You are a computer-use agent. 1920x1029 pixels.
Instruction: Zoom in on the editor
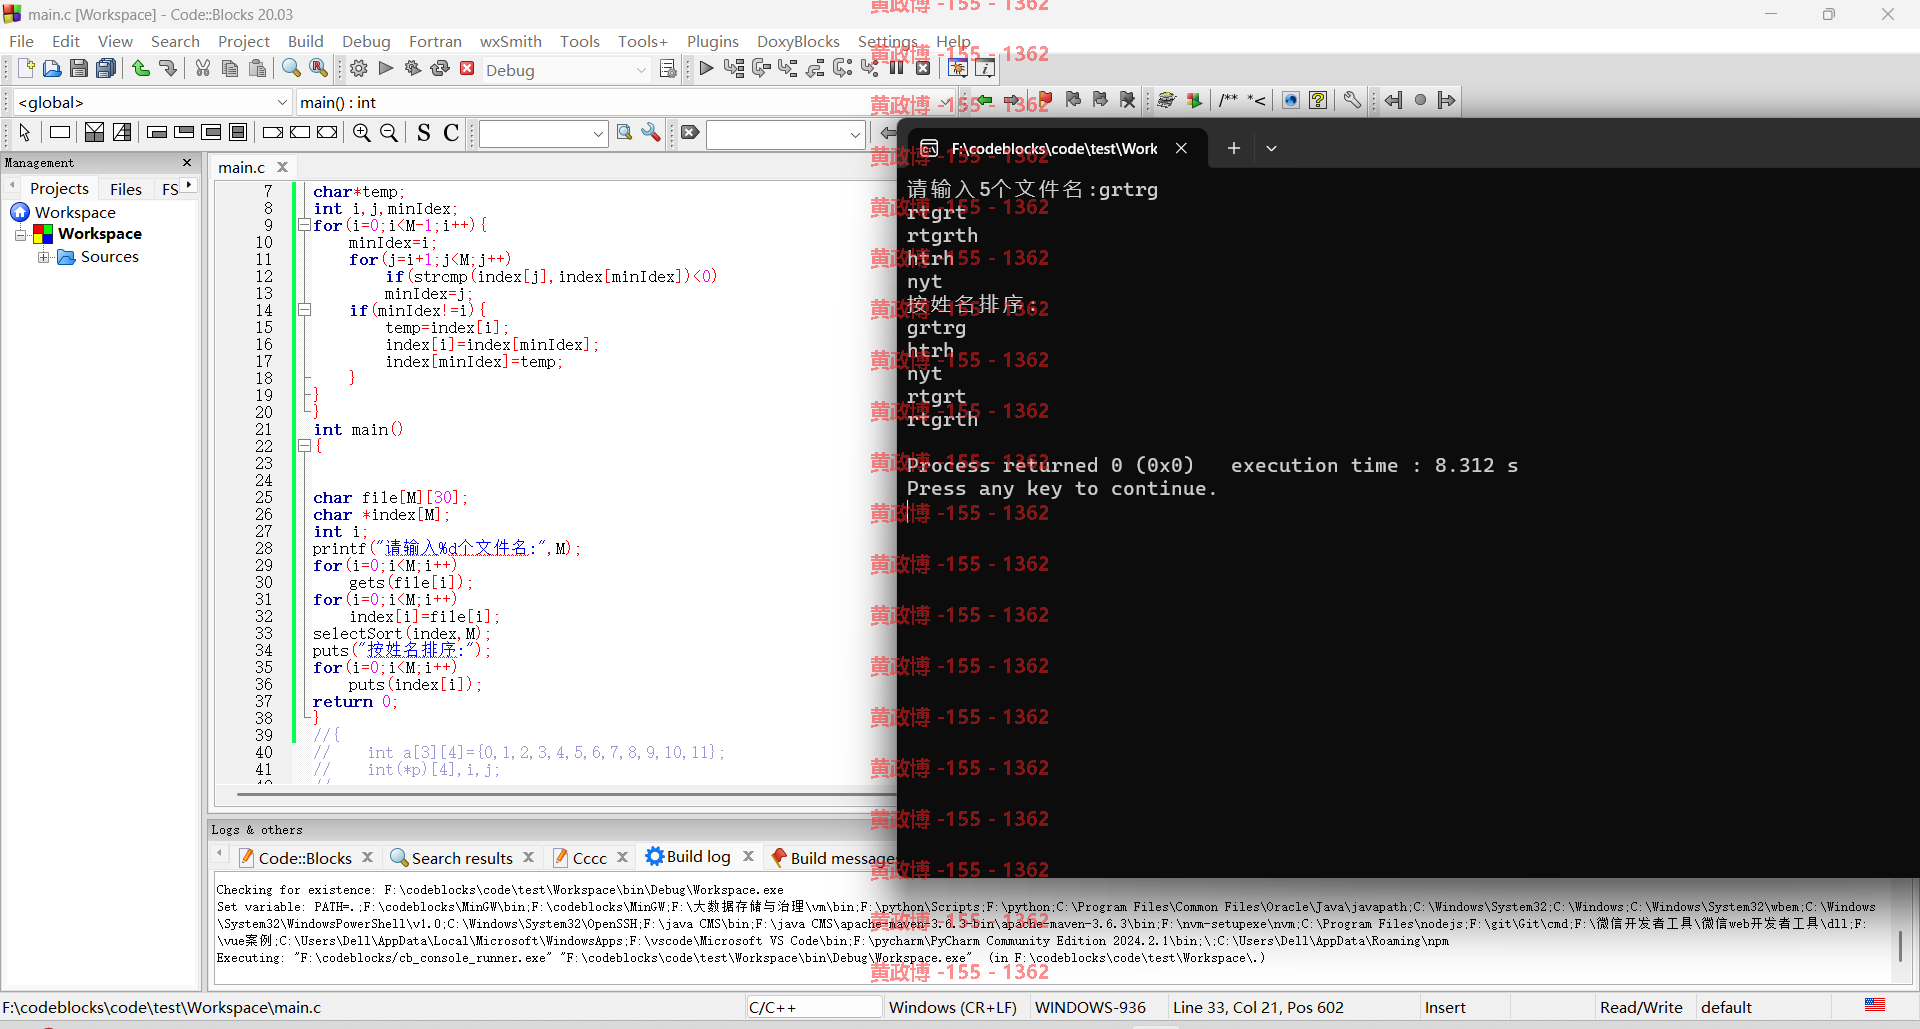coord(362,133)
